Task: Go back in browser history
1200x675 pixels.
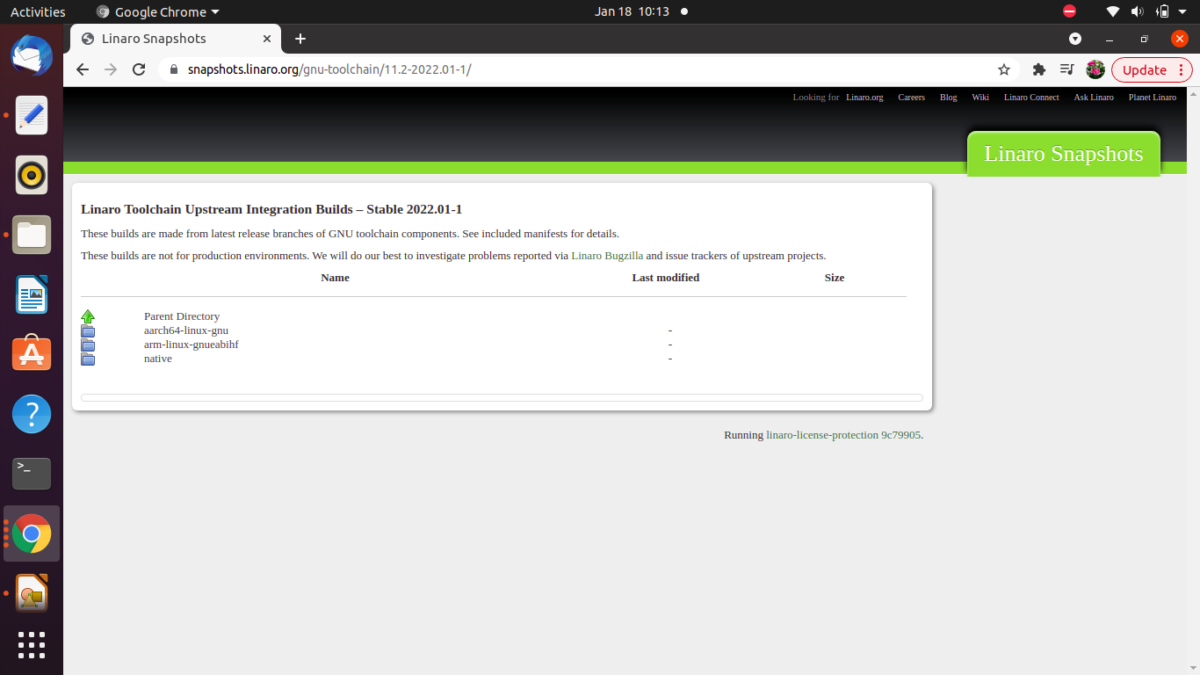Action: pos(83,70)
